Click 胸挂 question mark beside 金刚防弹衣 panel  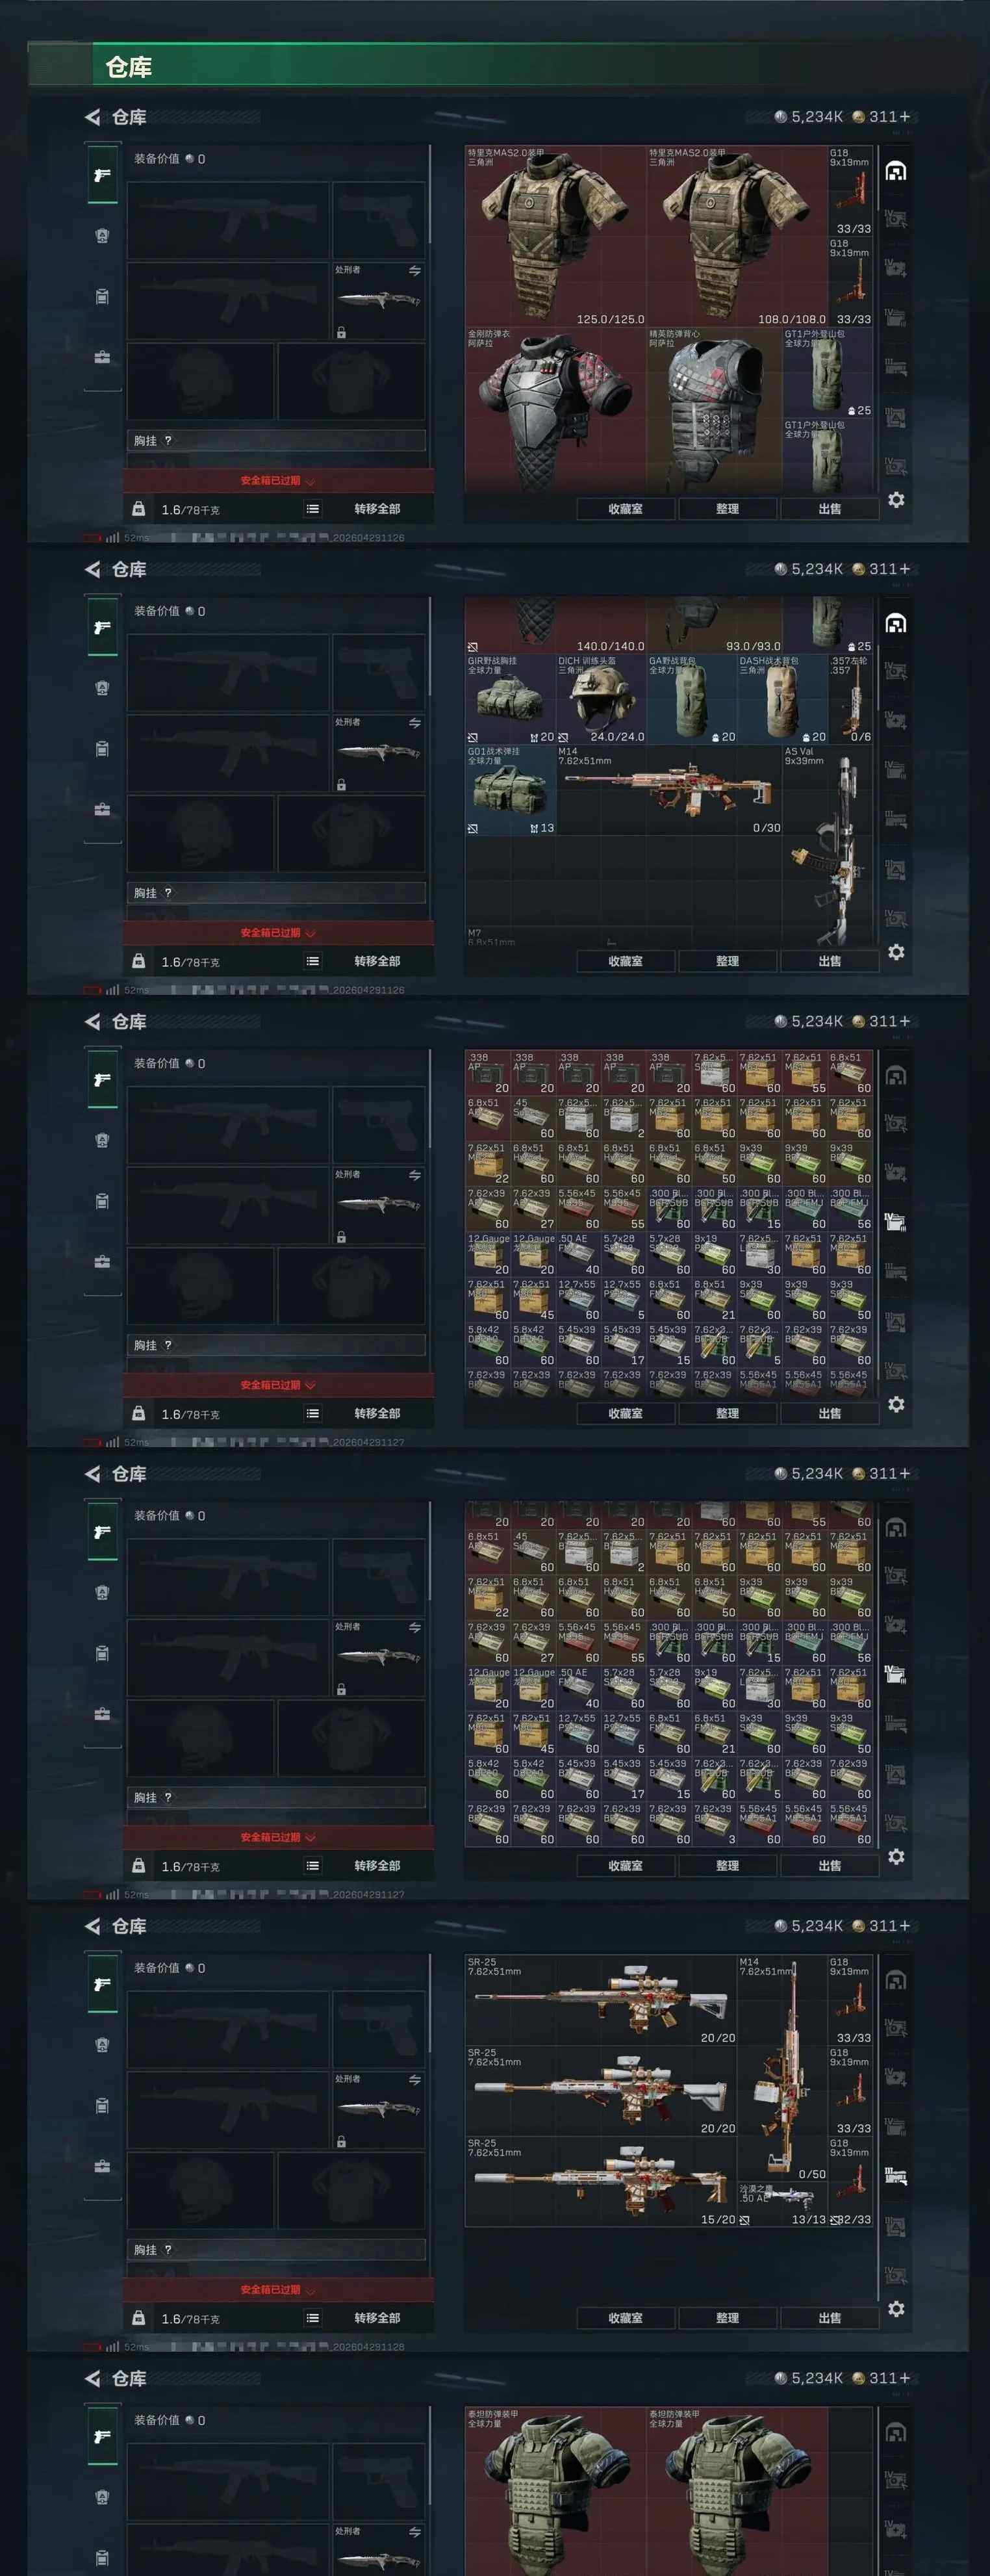[168, 440]
